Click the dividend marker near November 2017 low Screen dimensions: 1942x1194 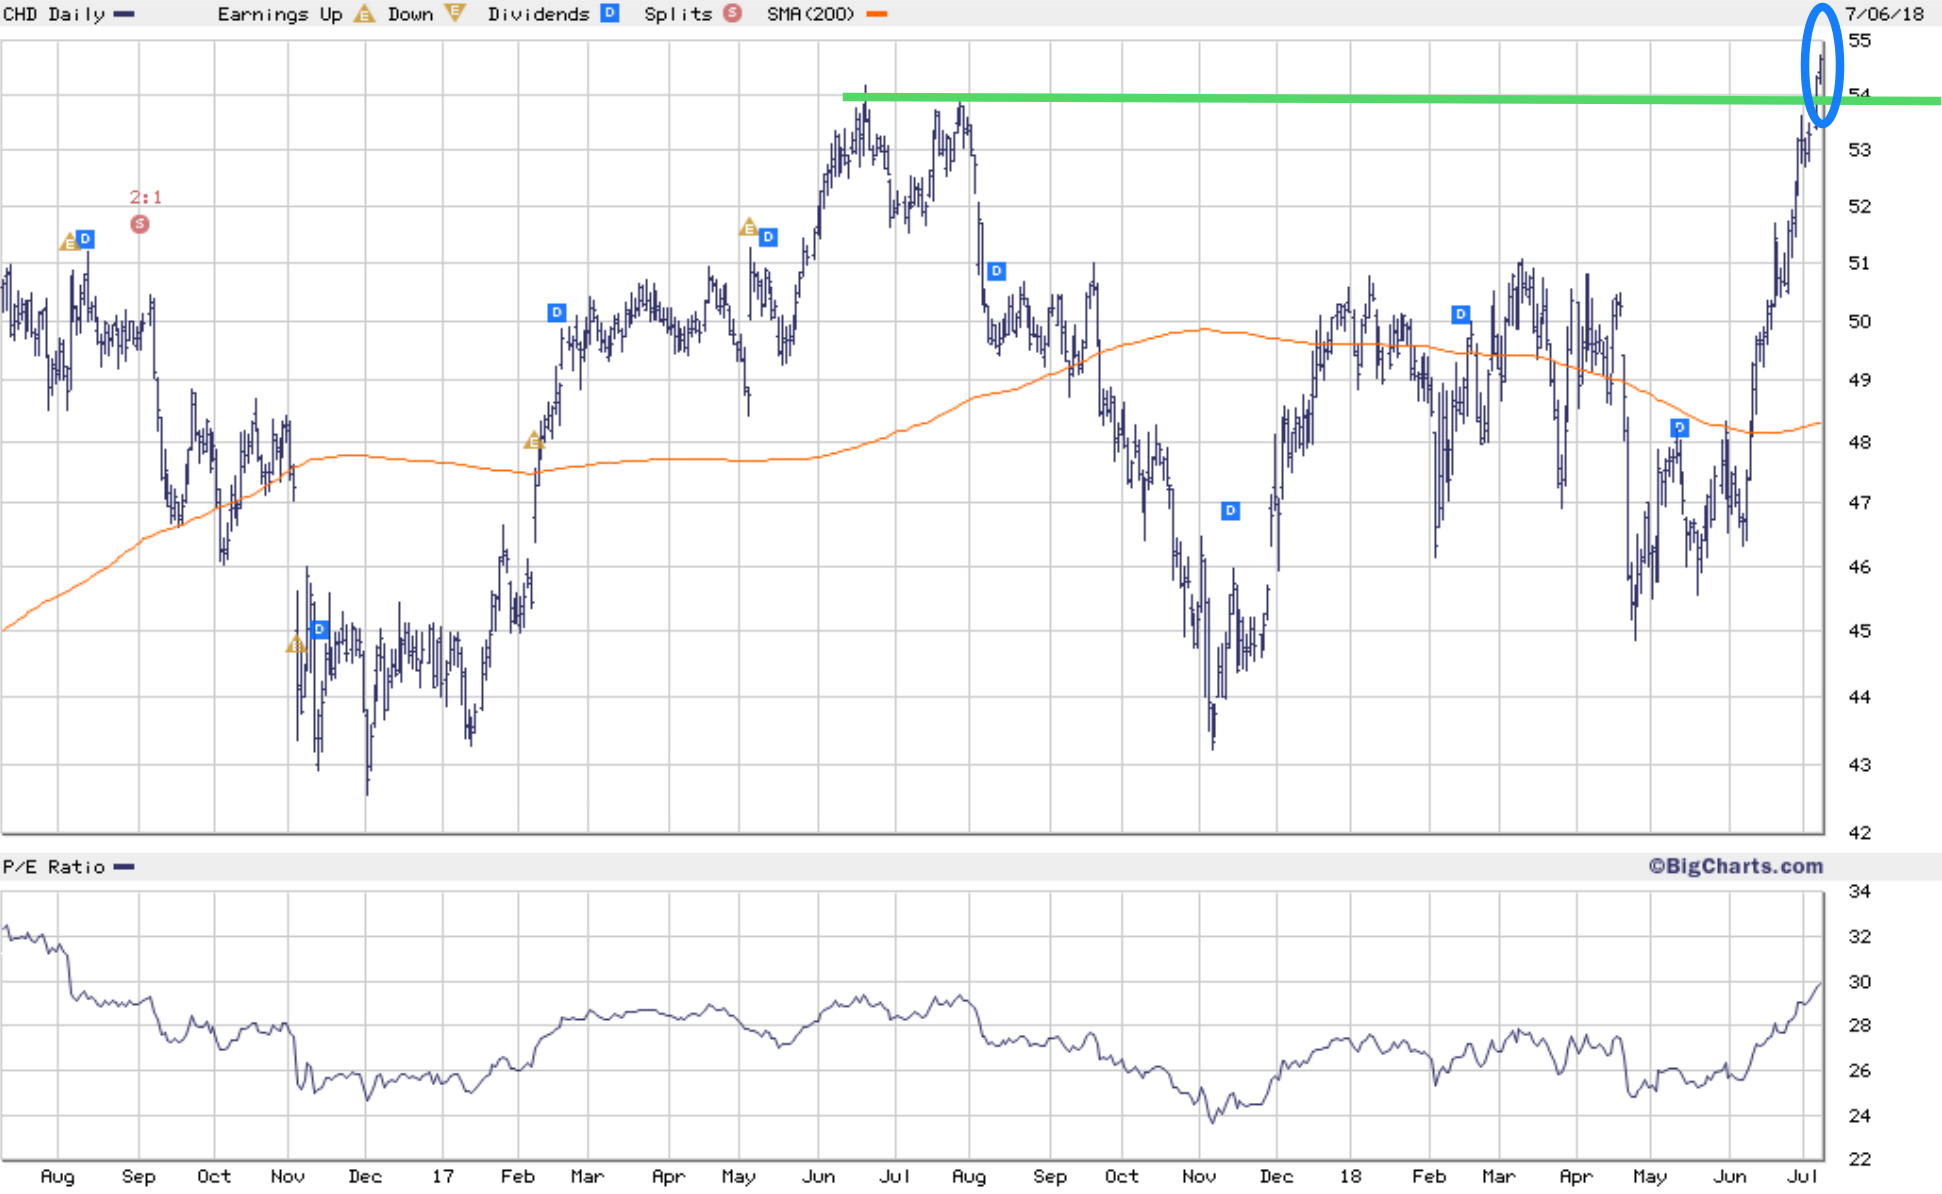1231,511
